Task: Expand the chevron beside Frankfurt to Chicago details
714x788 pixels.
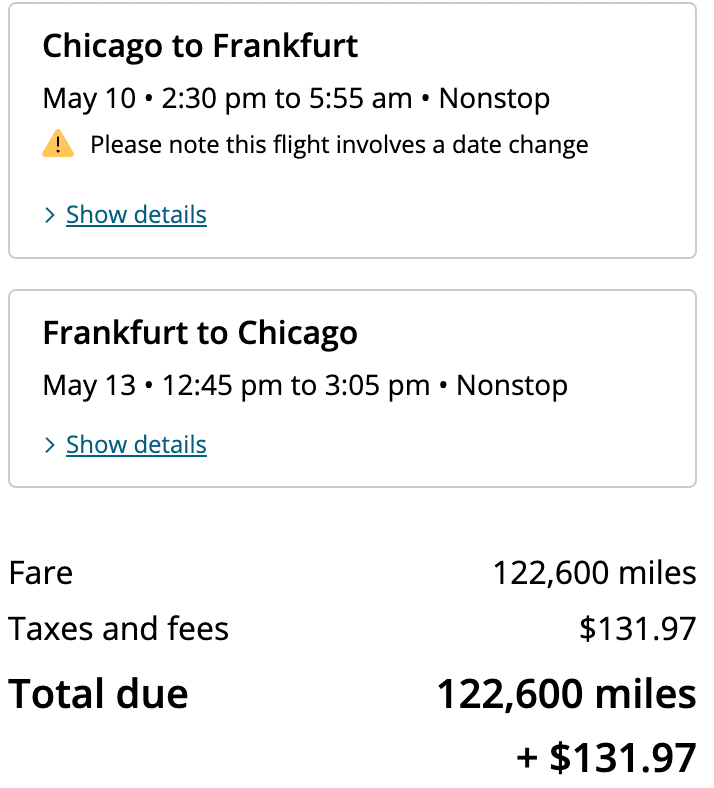Action: coord(49,445)
